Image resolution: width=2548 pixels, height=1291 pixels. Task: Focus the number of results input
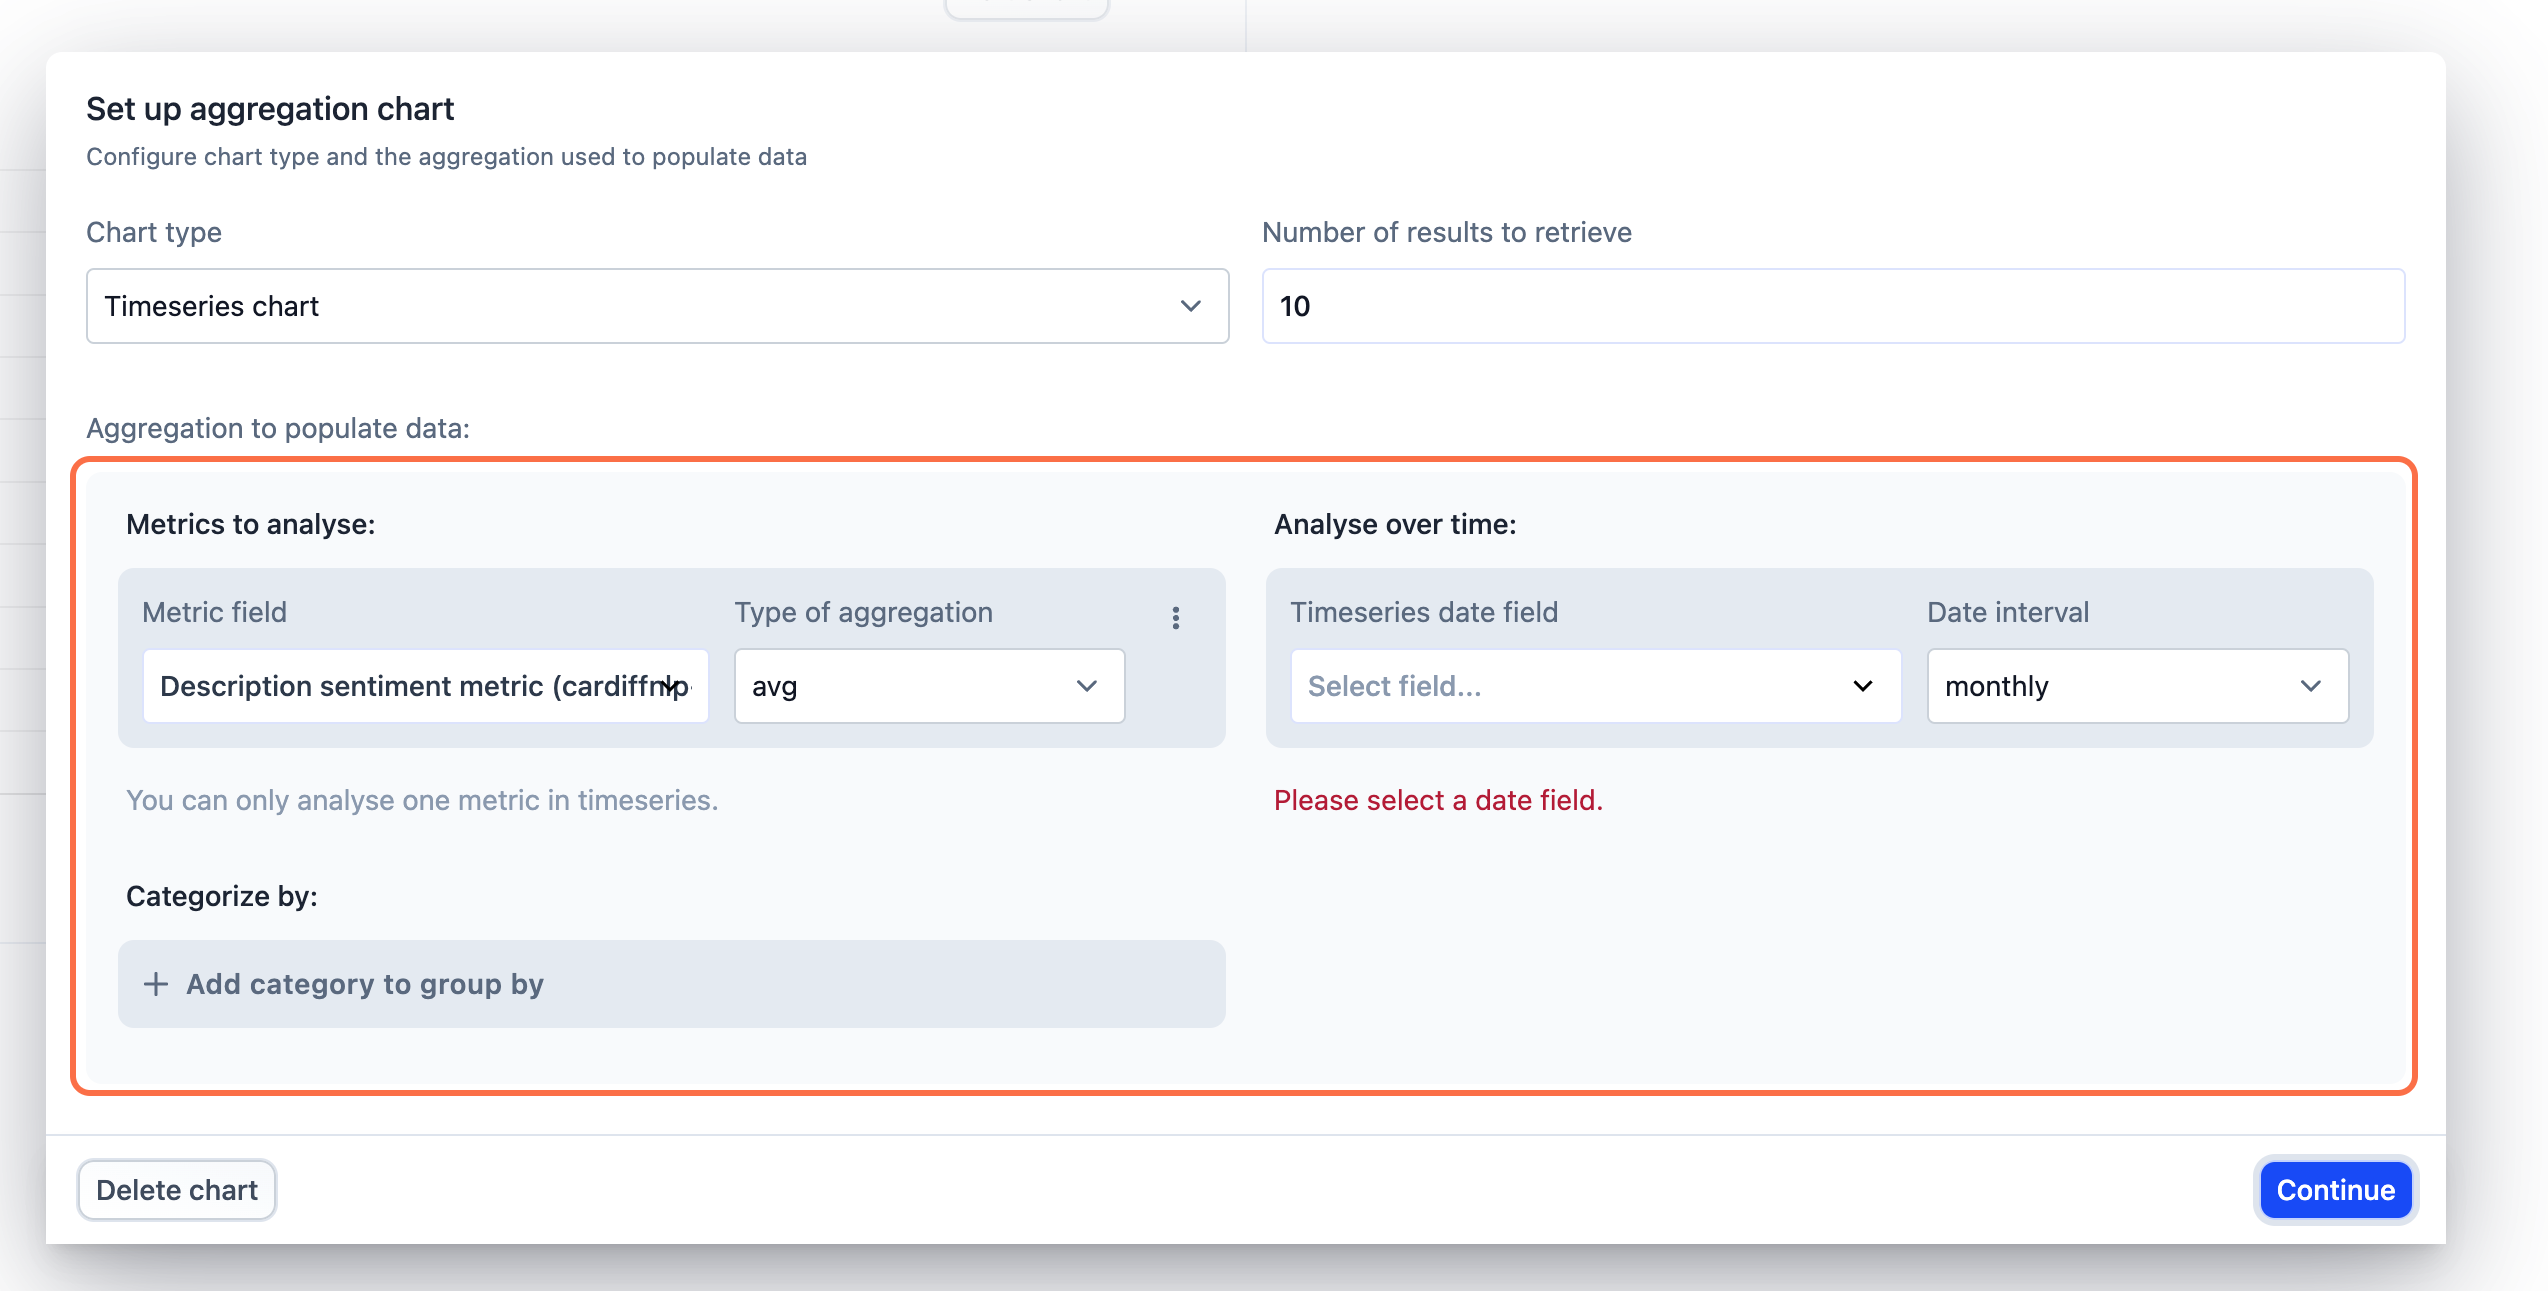1832,306
